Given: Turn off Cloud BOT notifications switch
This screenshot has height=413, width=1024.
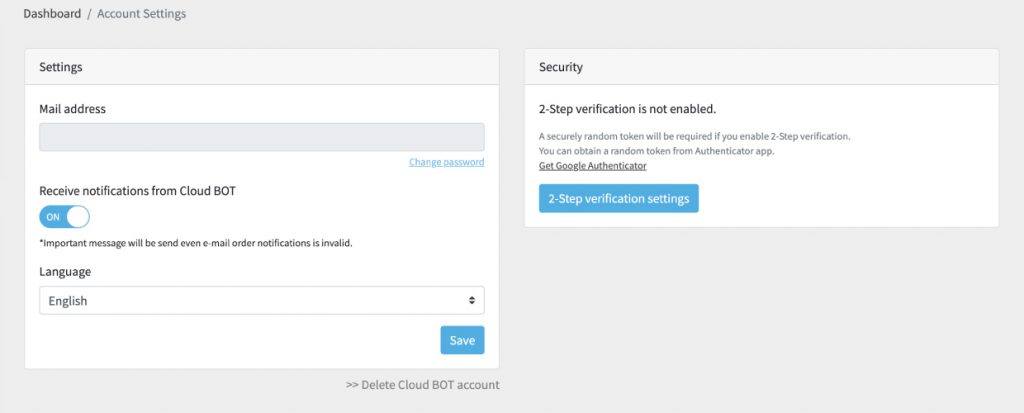Looking at the screenshot, I should click(x=65, y=217).
